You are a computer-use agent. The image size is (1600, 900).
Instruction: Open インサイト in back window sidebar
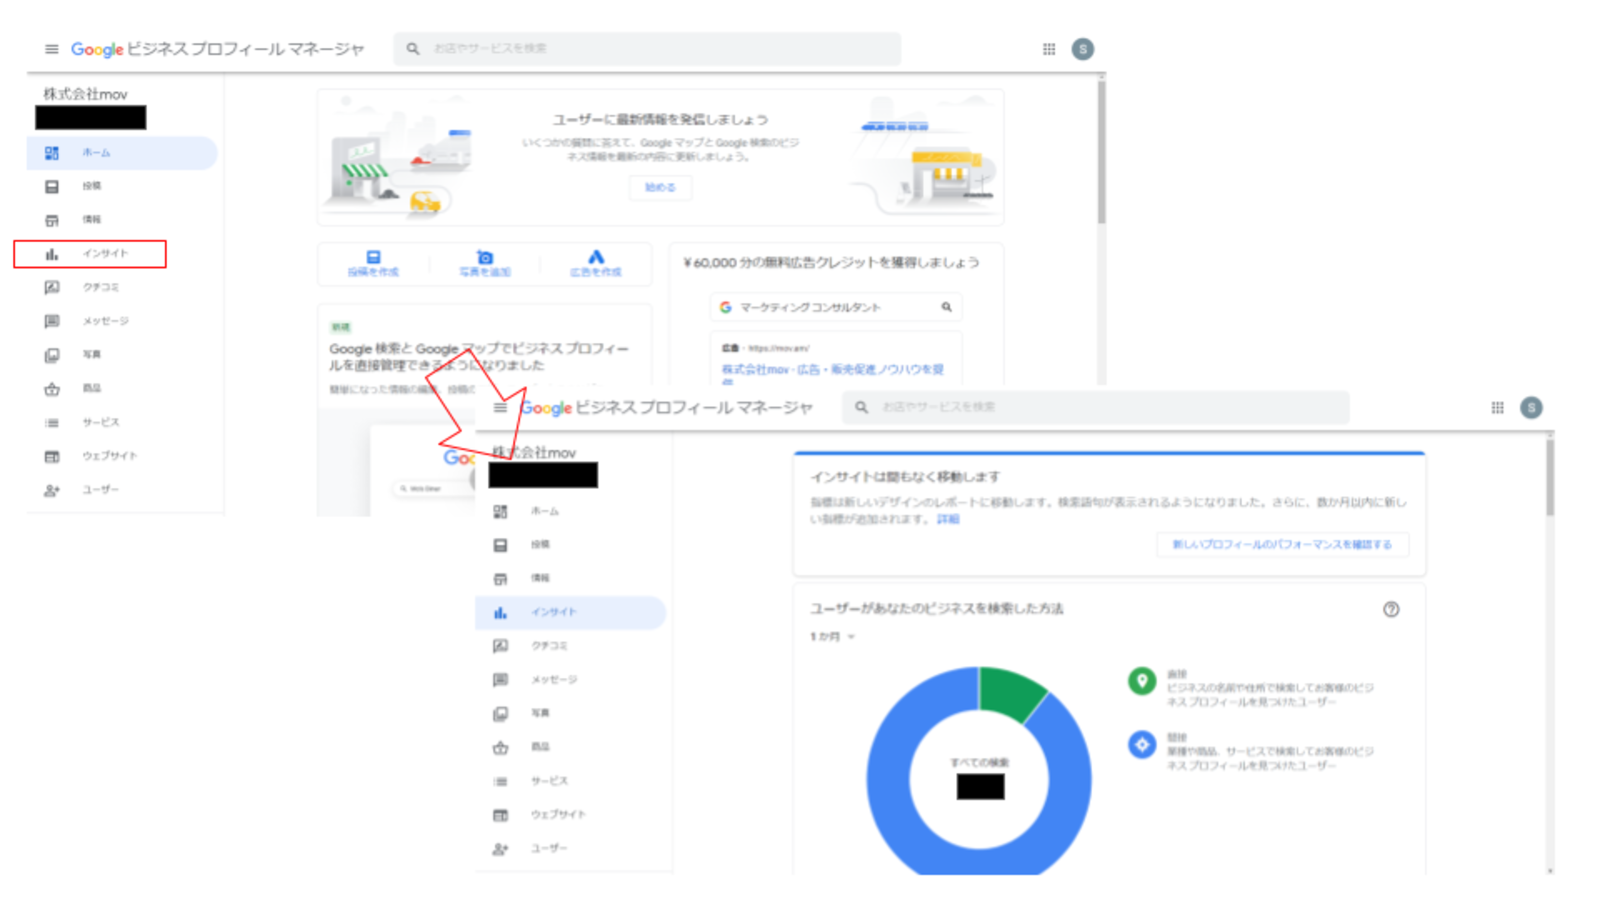[90, 254]
